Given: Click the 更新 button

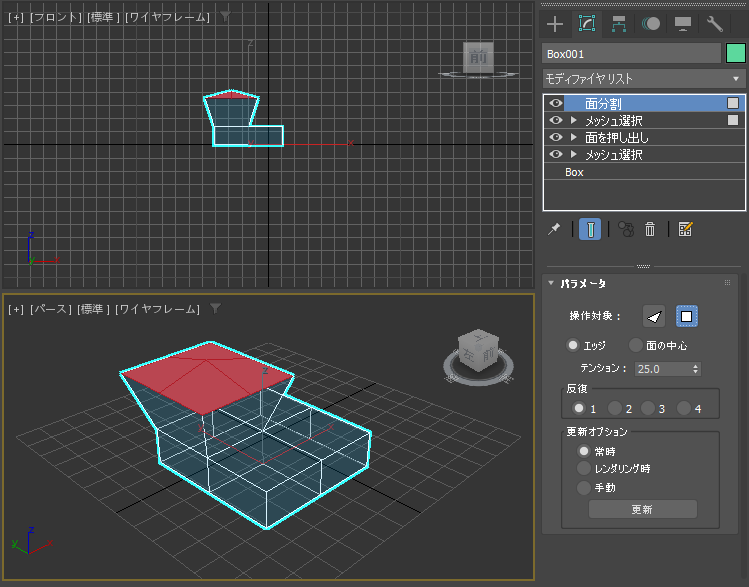Looking at the screenshot, I should pos(642,509).
